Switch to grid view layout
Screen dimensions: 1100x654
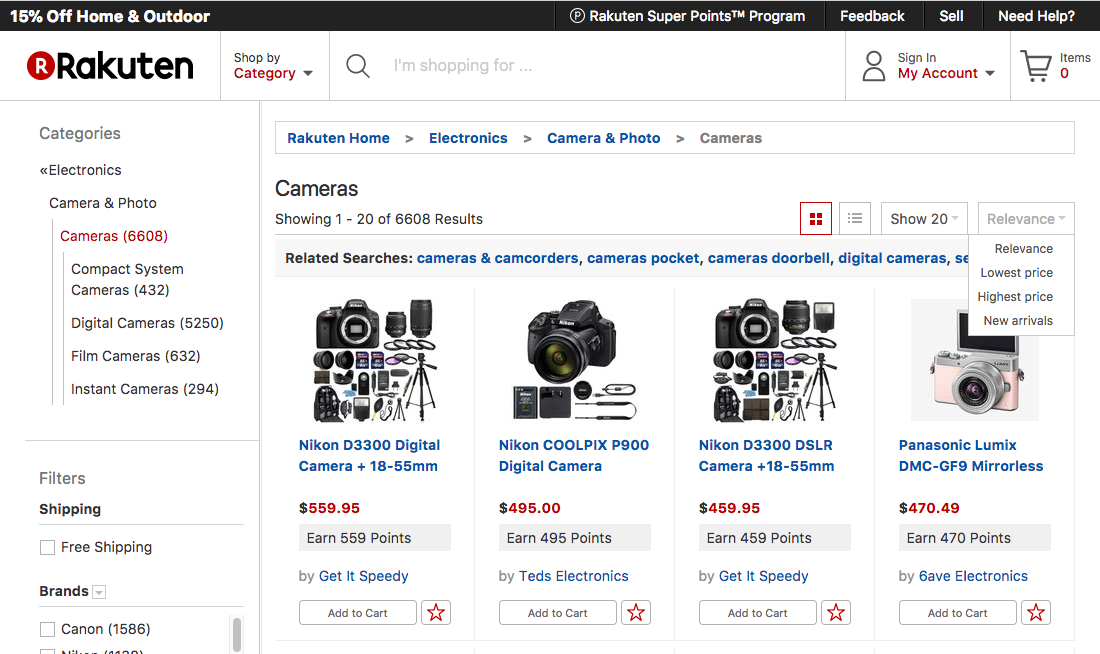coord(816,218)
